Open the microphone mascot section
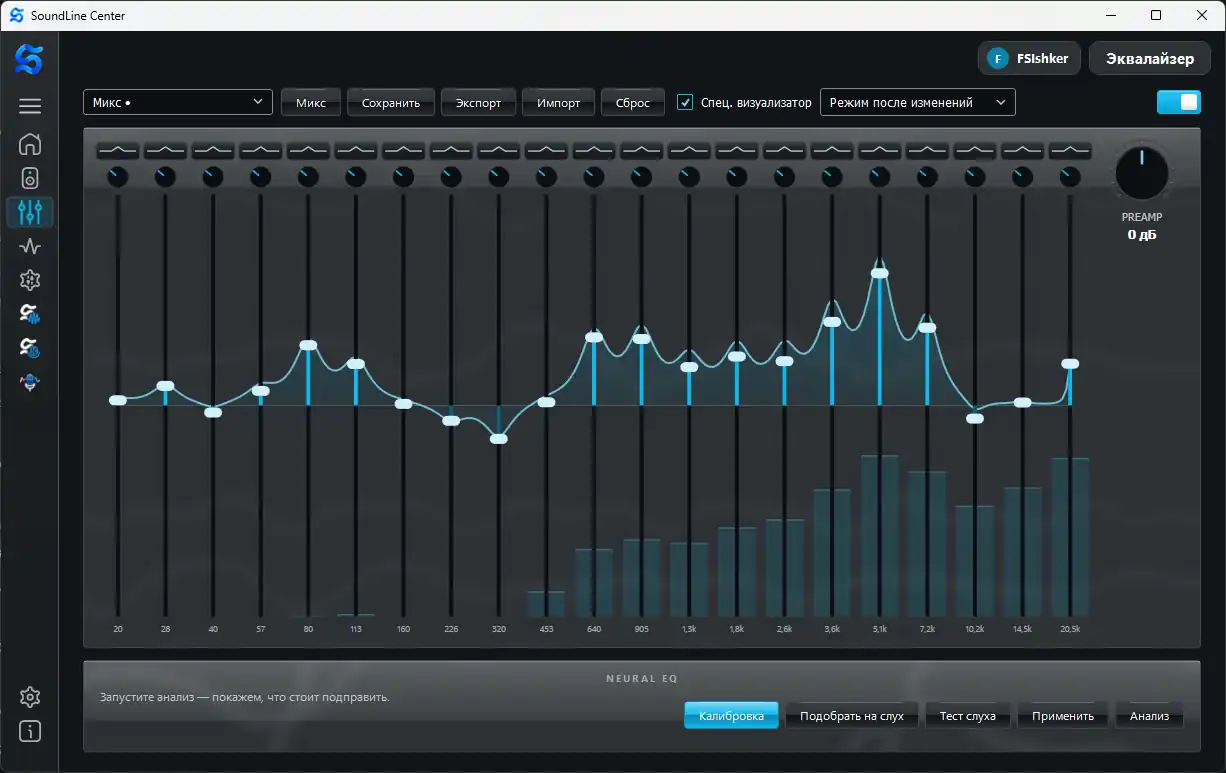 click(30, 382)
